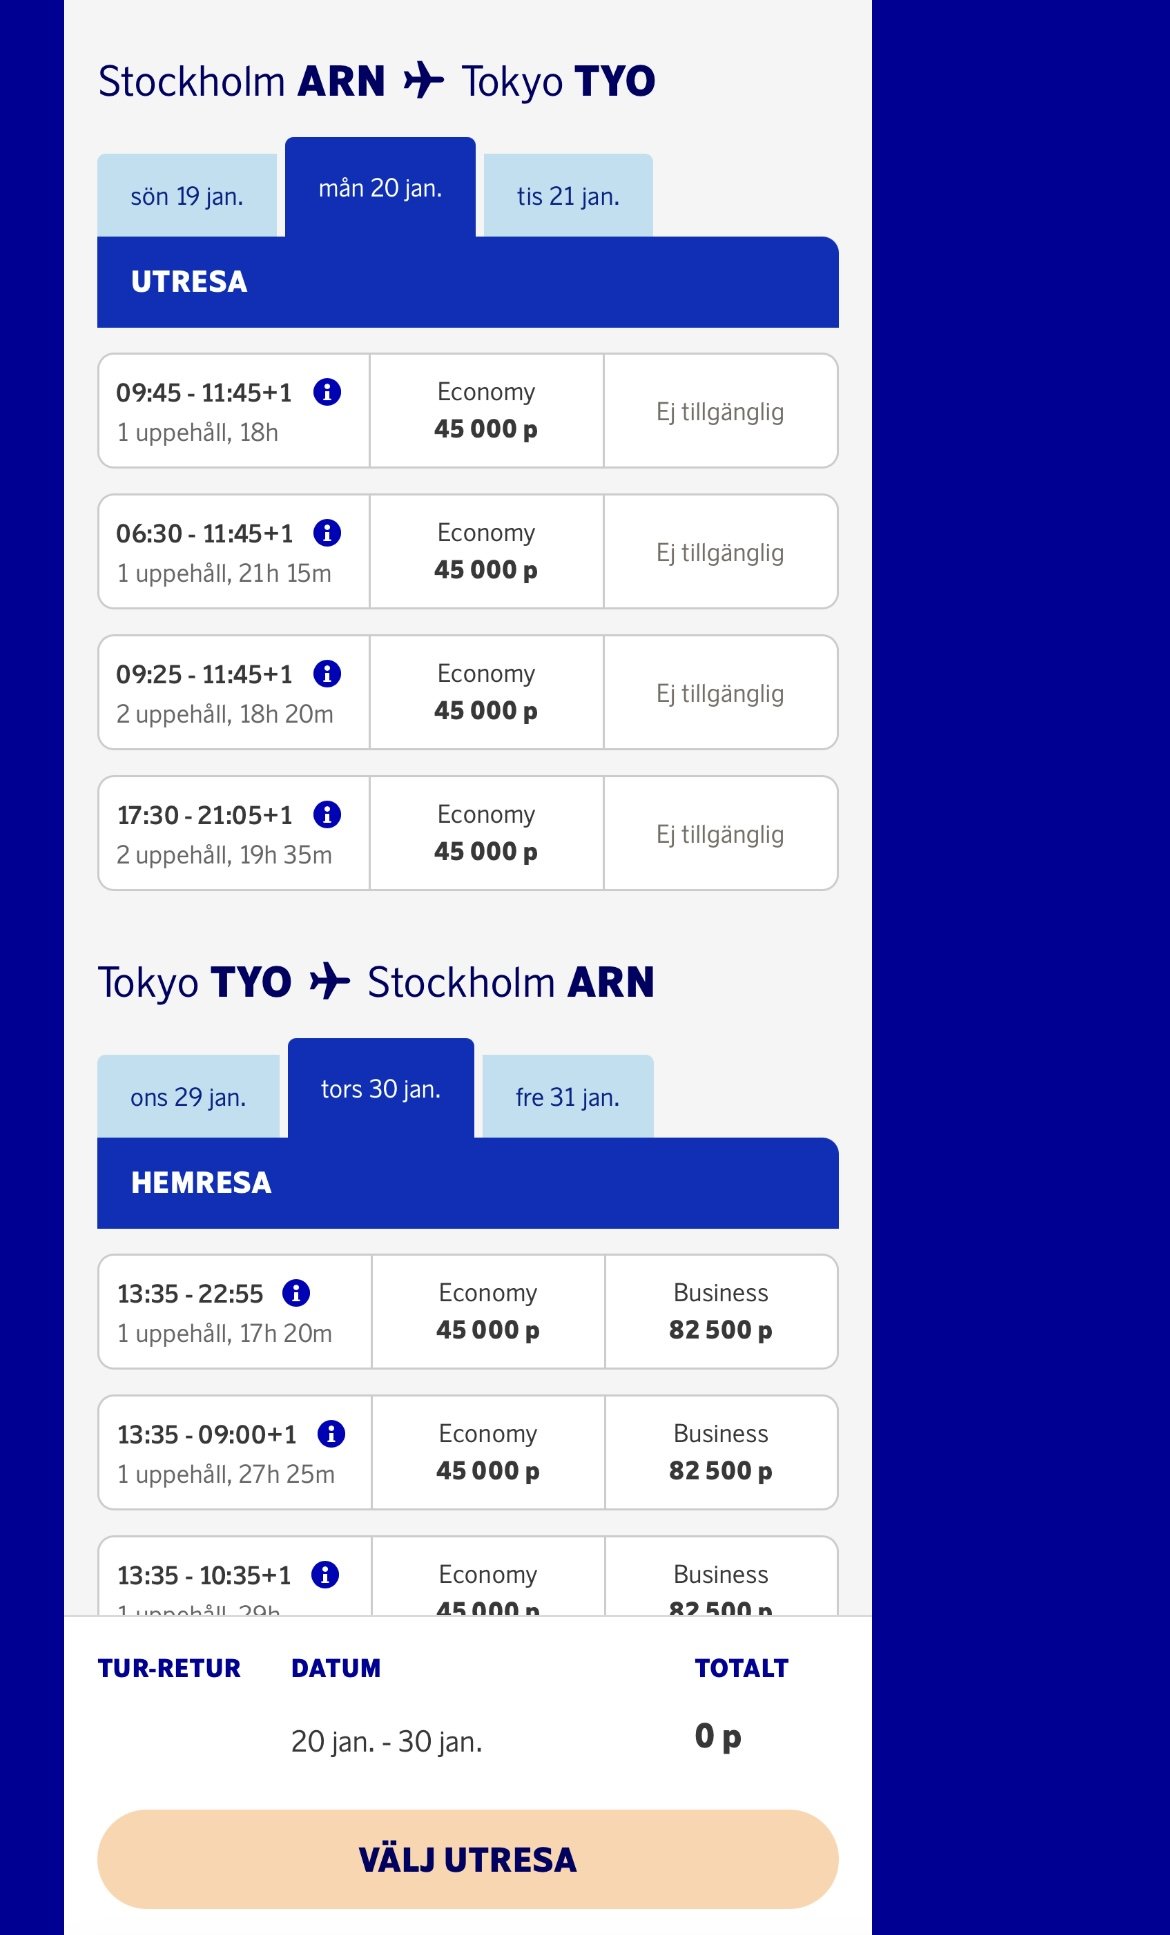Select the tis 21 jan. outbound tab

click(568, 196)
